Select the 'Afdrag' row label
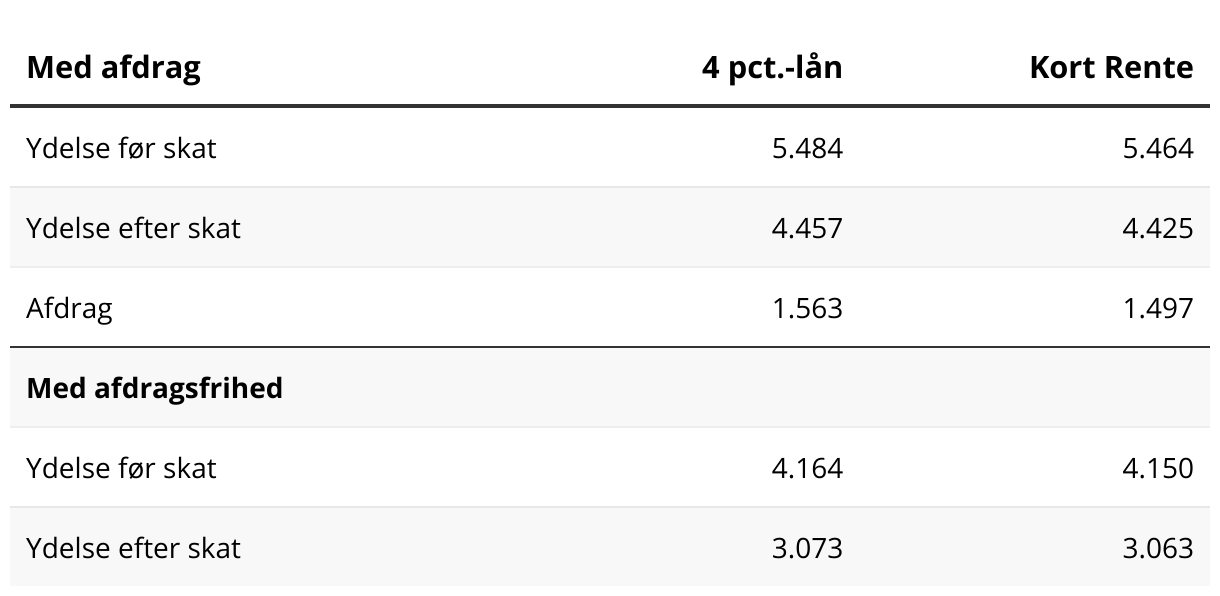Viewport: 1220px width, 596px height. (x=69, y=308)
